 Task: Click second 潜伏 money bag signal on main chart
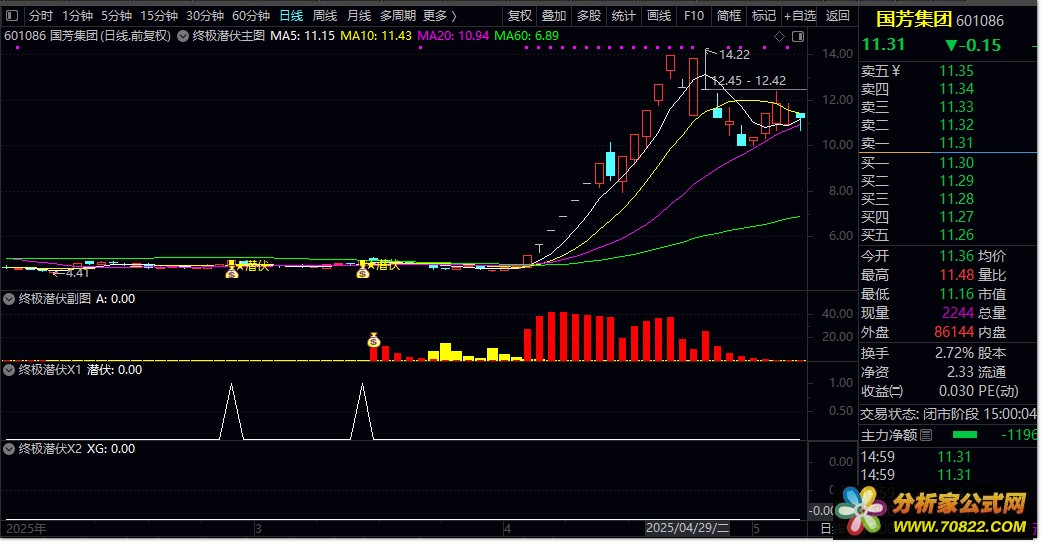click(363, 270)
